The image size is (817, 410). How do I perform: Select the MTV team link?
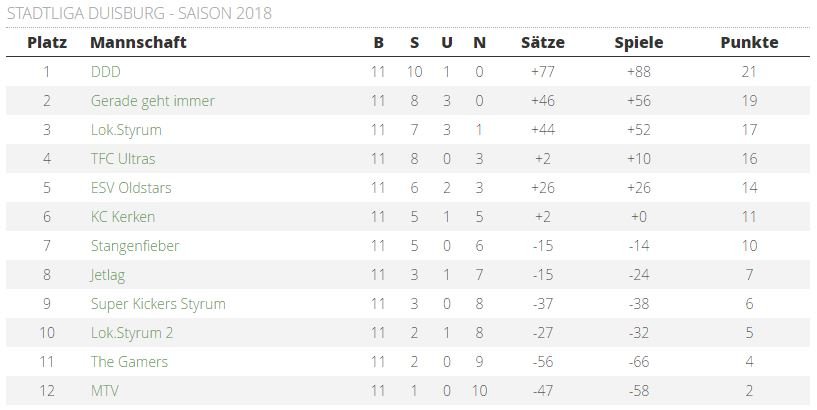tap(104, 391)
